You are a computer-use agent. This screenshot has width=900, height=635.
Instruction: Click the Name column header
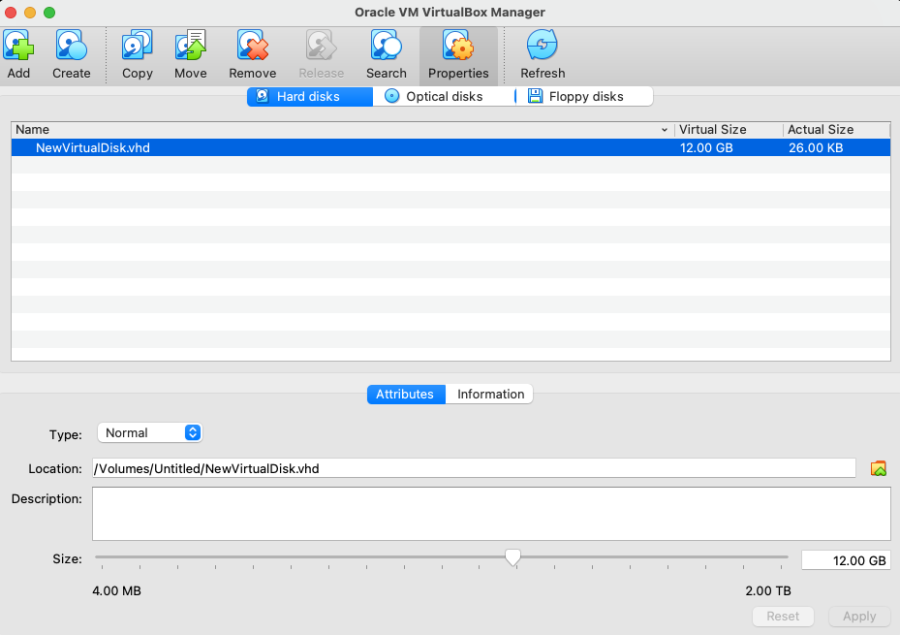pyautogui.click(x=343, y=130)
